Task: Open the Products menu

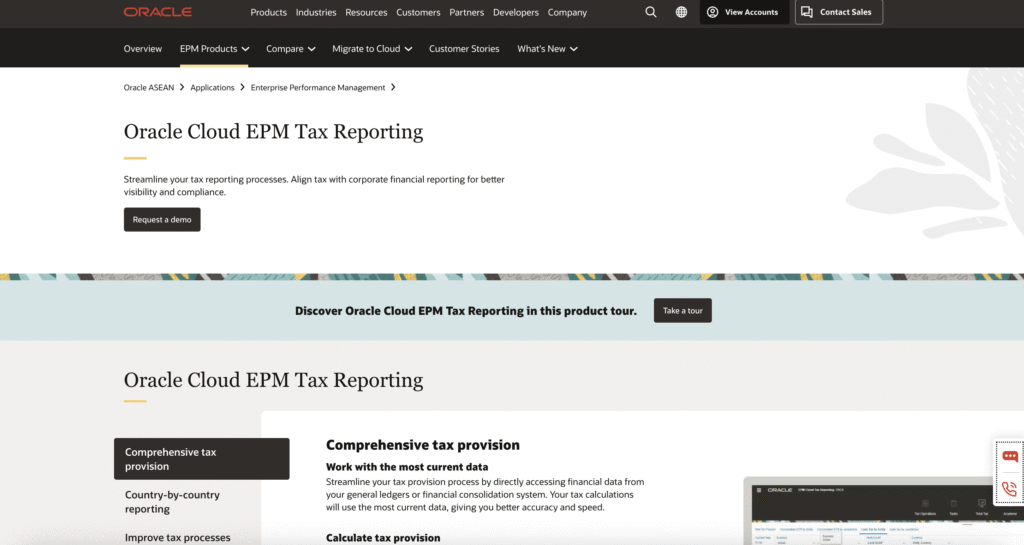Action: [268, 12]
